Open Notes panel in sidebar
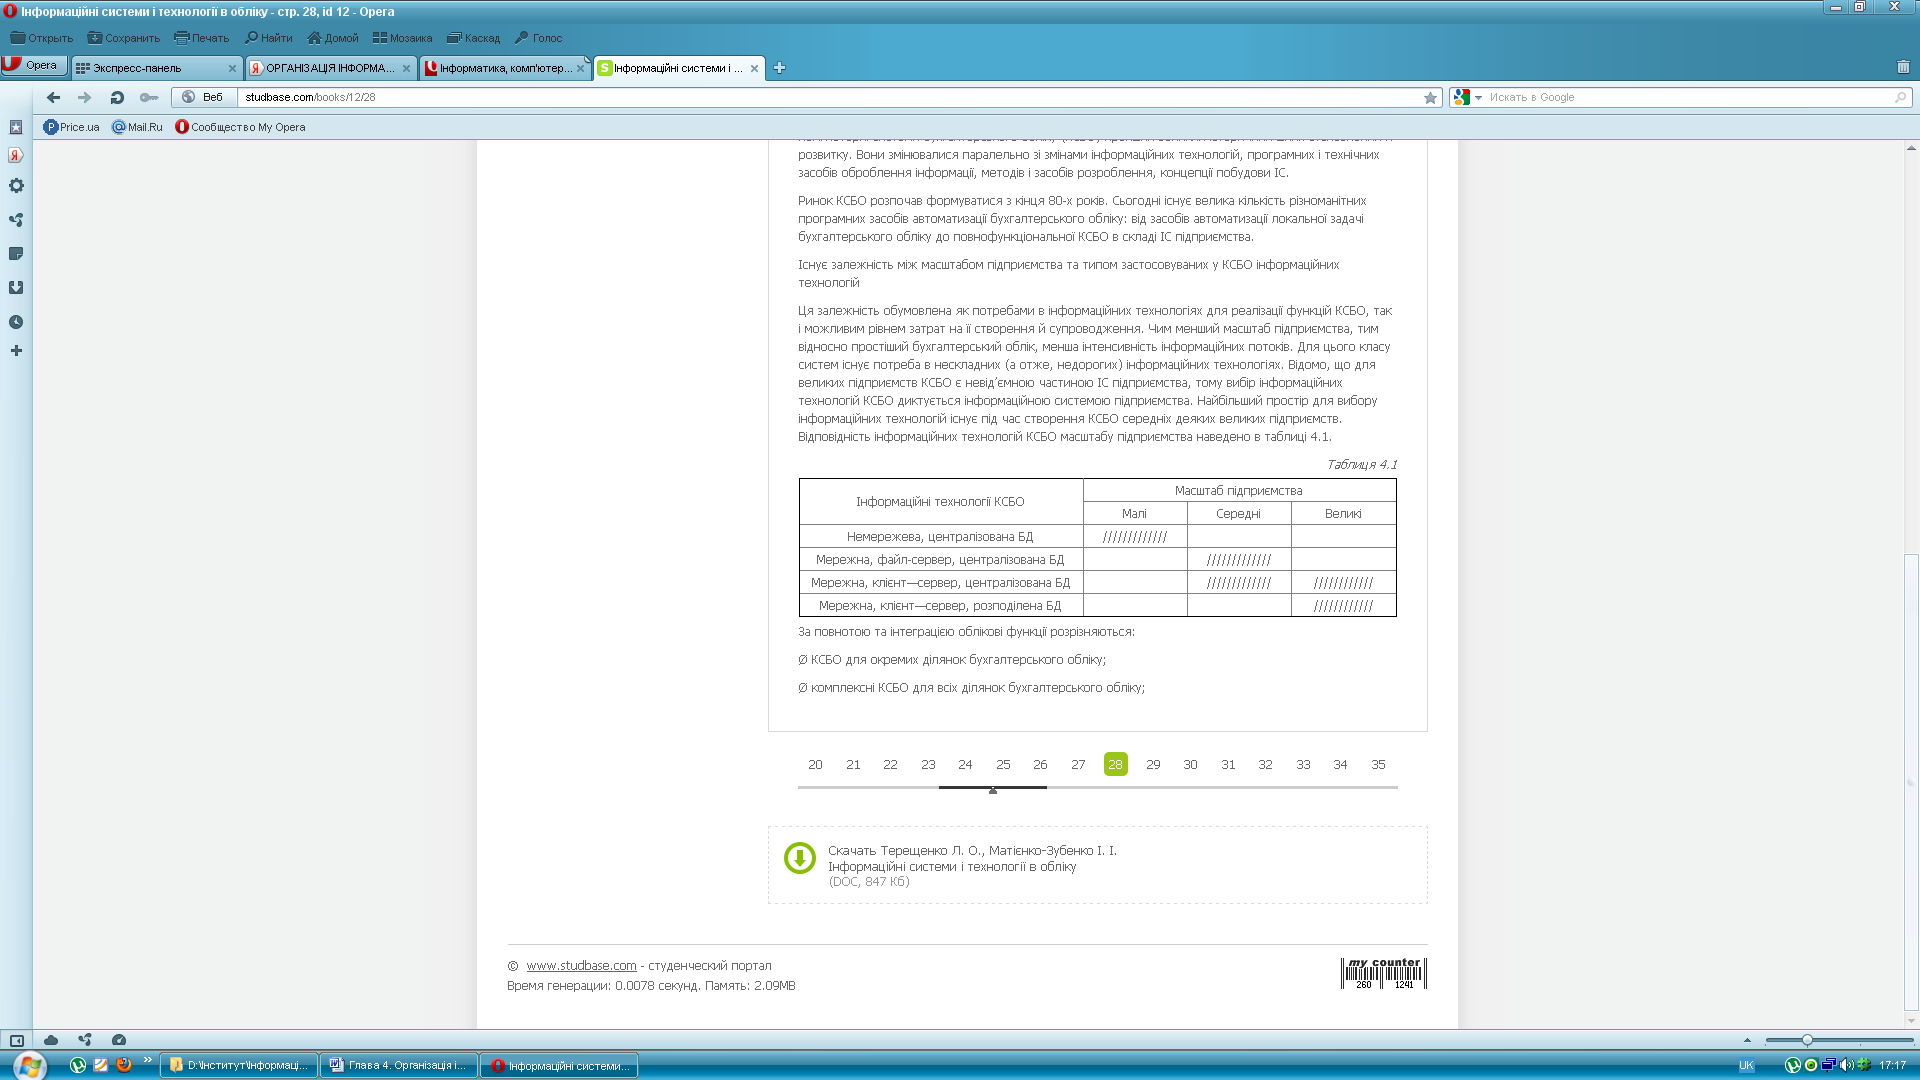Screen dimensions: 1920x1080 pos(16,254)
